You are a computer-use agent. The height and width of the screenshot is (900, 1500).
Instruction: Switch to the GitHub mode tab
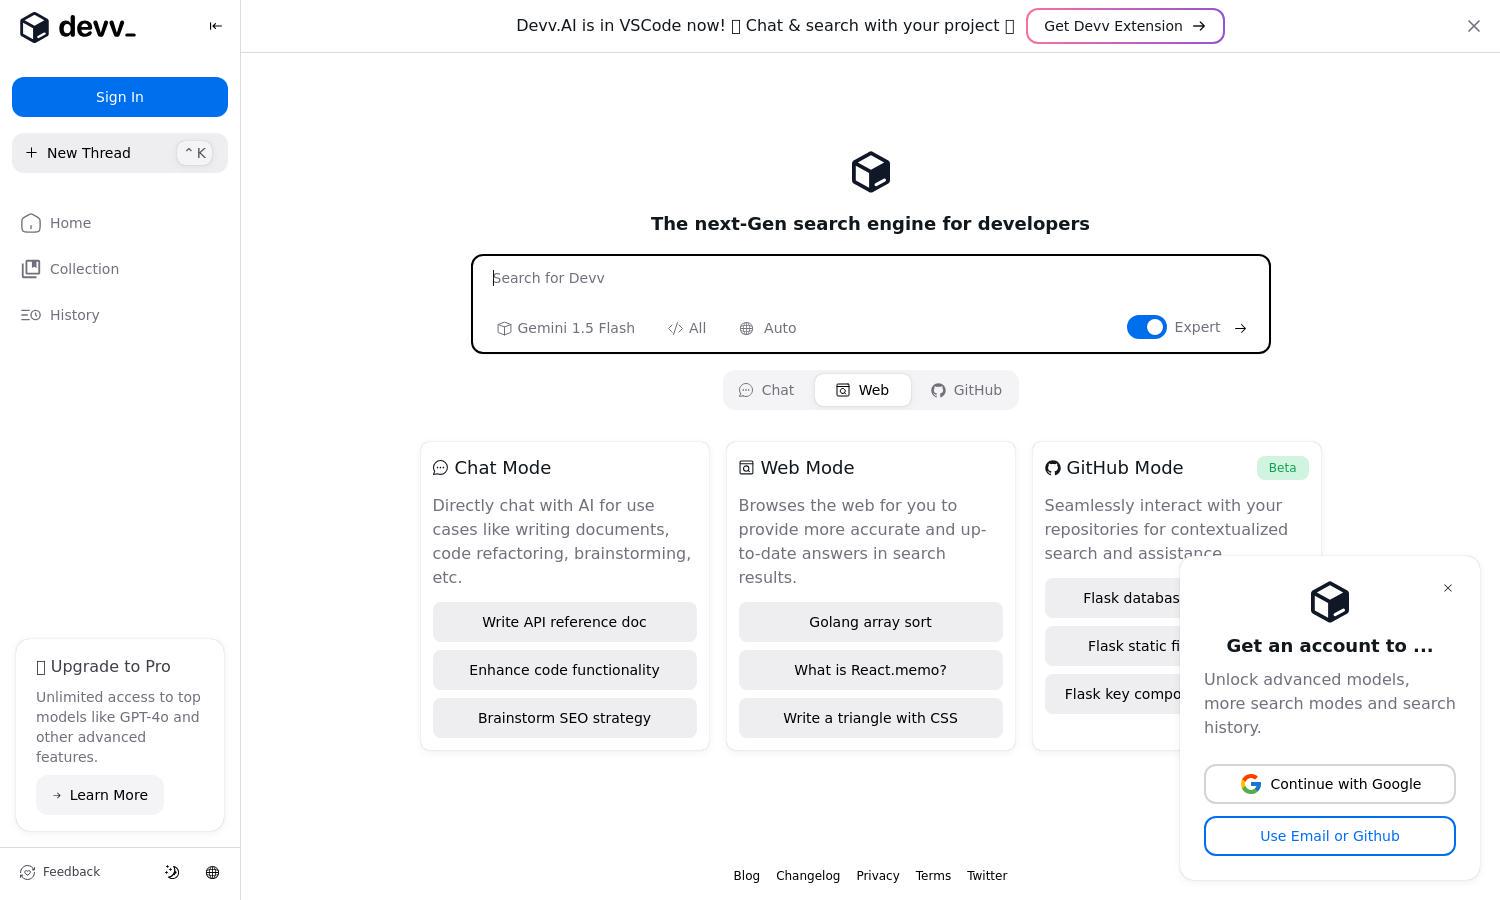point(966,390)
